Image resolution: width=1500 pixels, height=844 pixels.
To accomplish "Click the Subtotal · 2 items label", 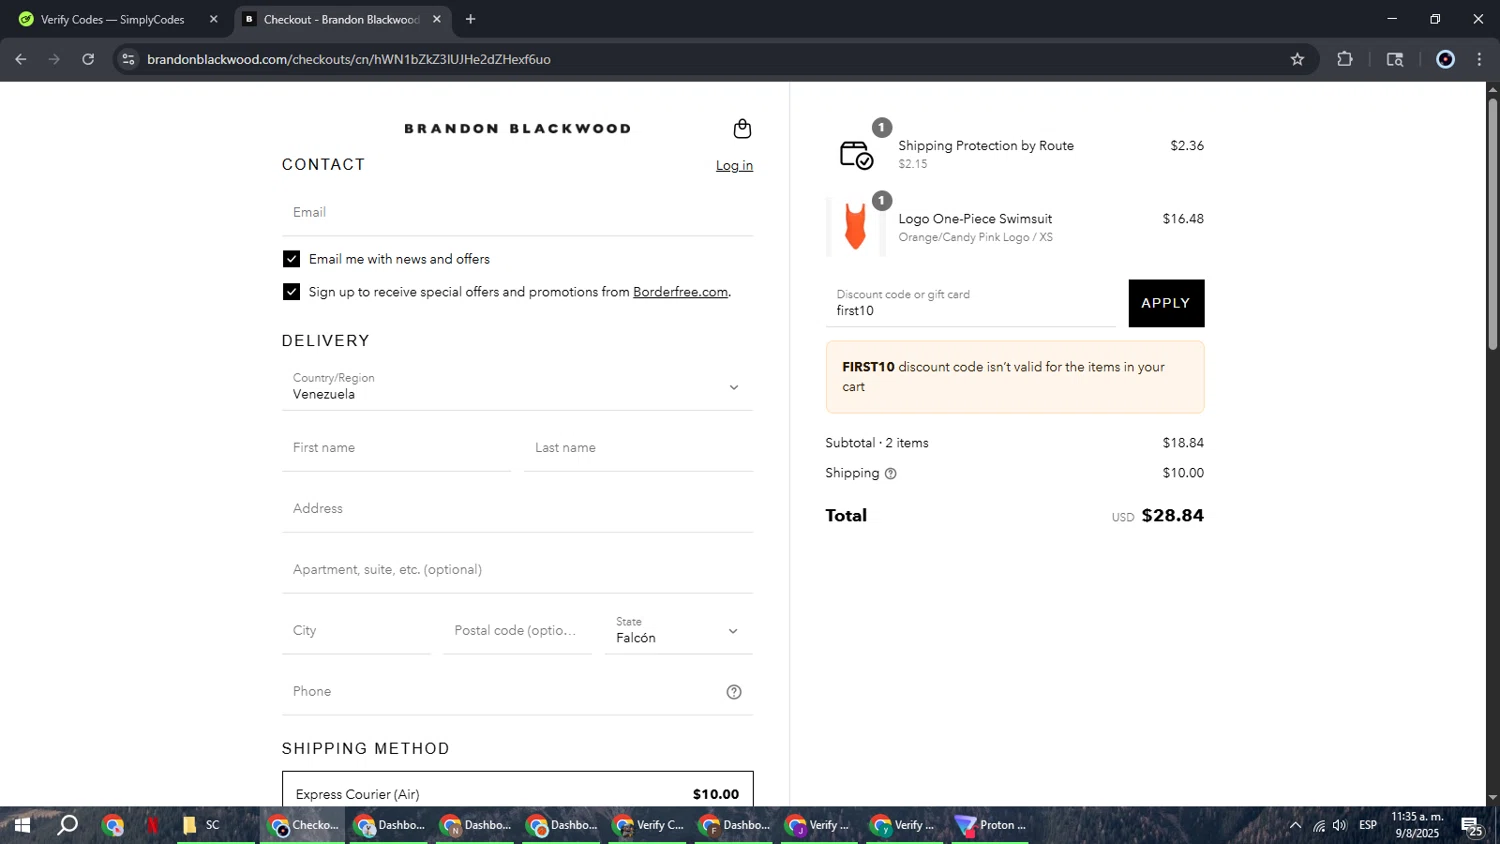I will coord(877,443).
